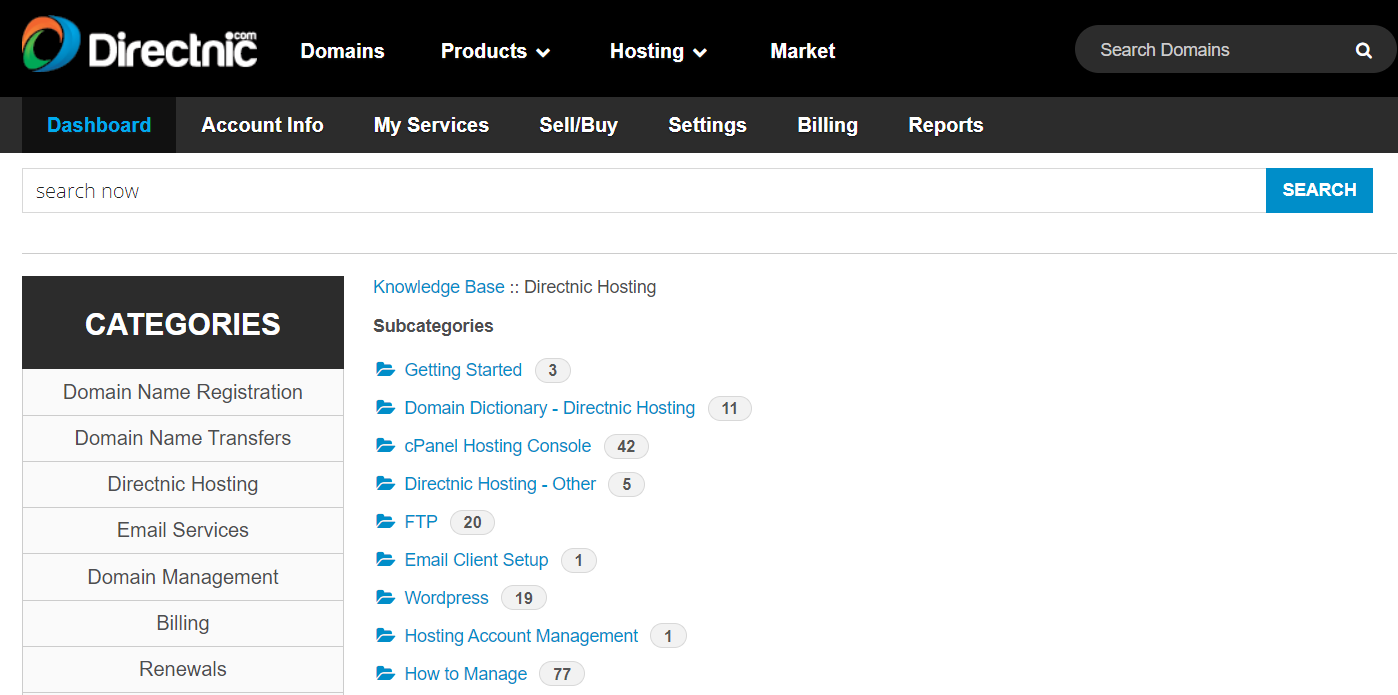This screenshot has height=695, width=1398.
Task: Select Domain Name Transfers category
Action: (x=183, y=439)
